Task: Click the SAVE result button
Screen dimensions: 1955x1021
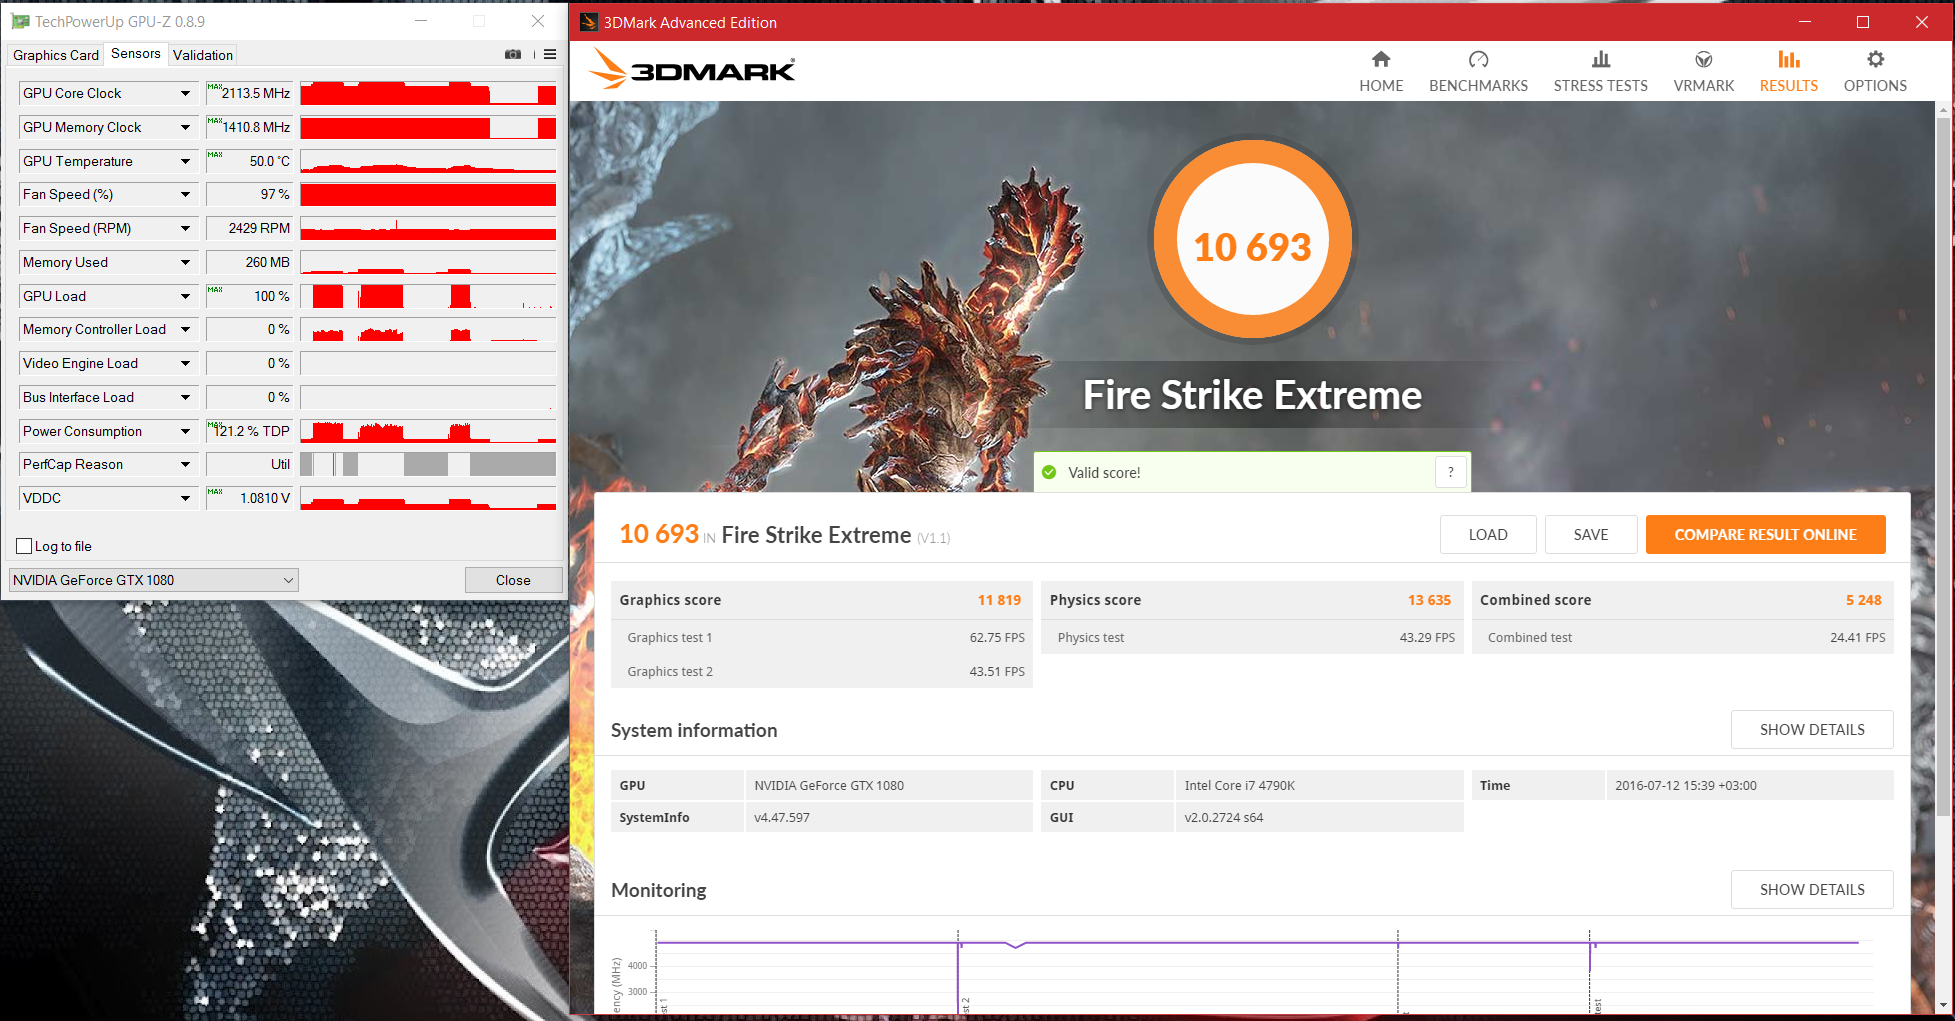Action: 1591,535
